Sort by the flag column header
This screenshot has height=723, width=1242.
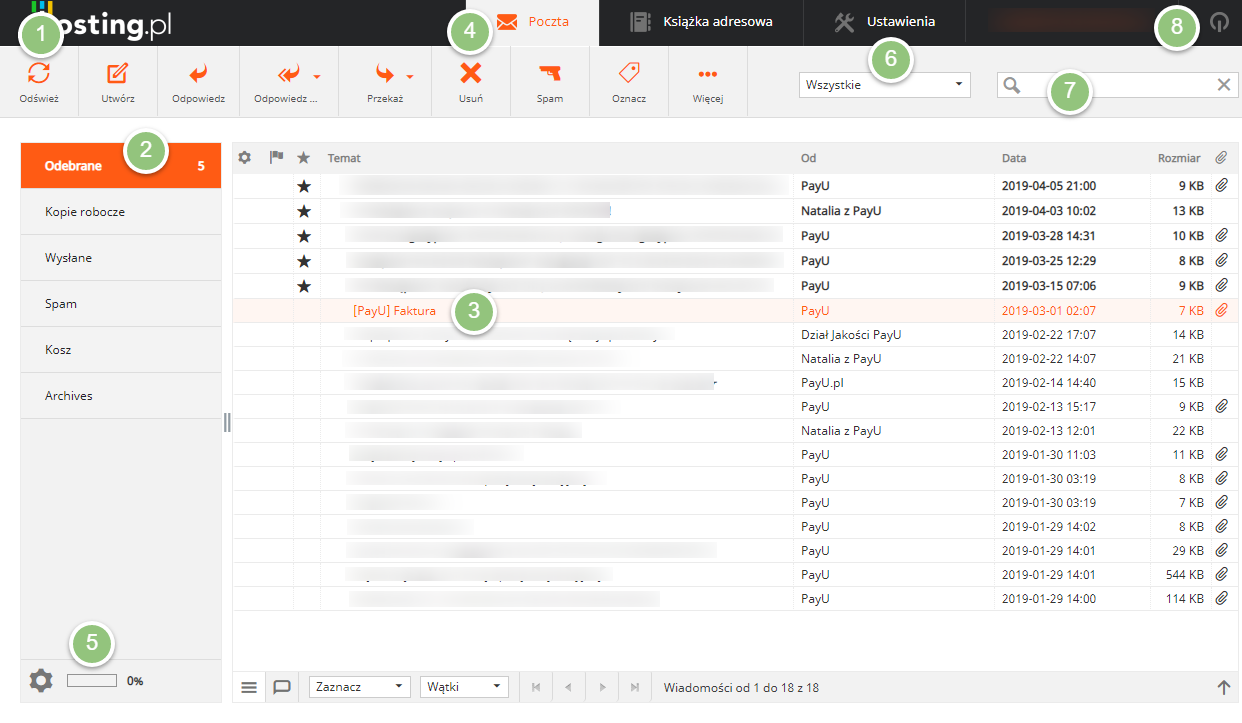pos(277,158)
